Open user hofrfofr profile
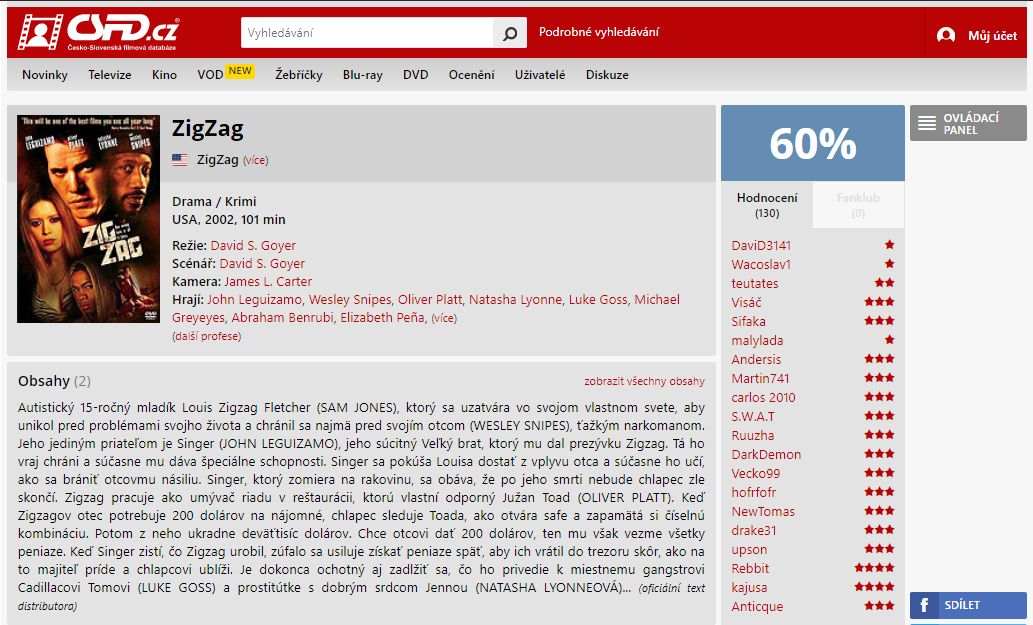Screen dimensions: 1033x625 pos(754,493)
